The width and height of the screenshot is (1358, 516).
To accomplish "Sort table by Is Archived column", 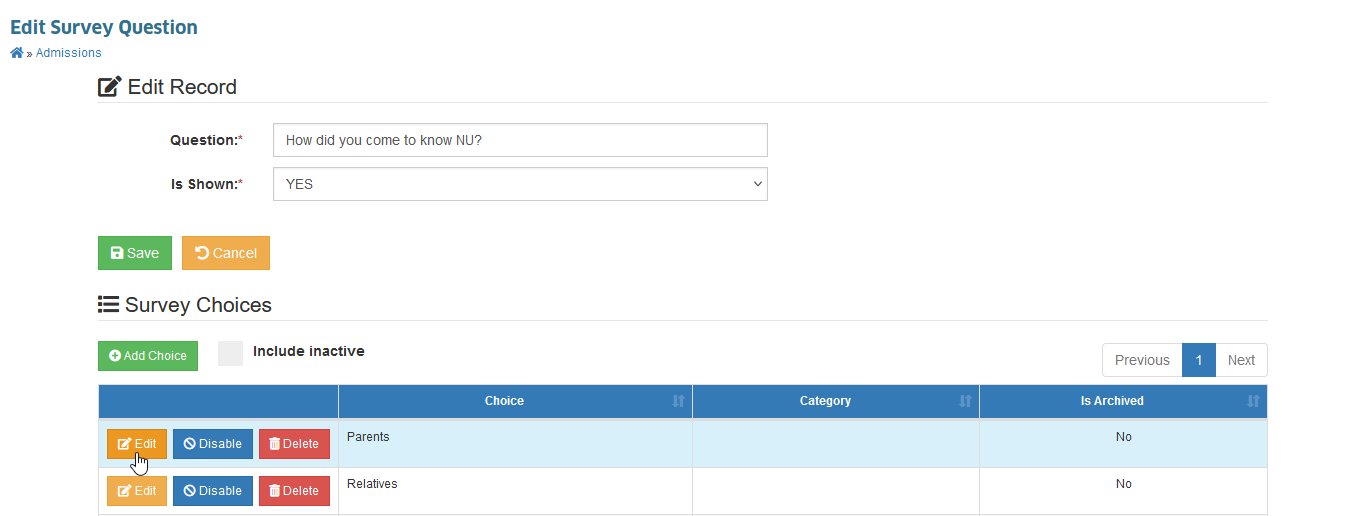I will pyautogui.click(x=1123, y=401).
